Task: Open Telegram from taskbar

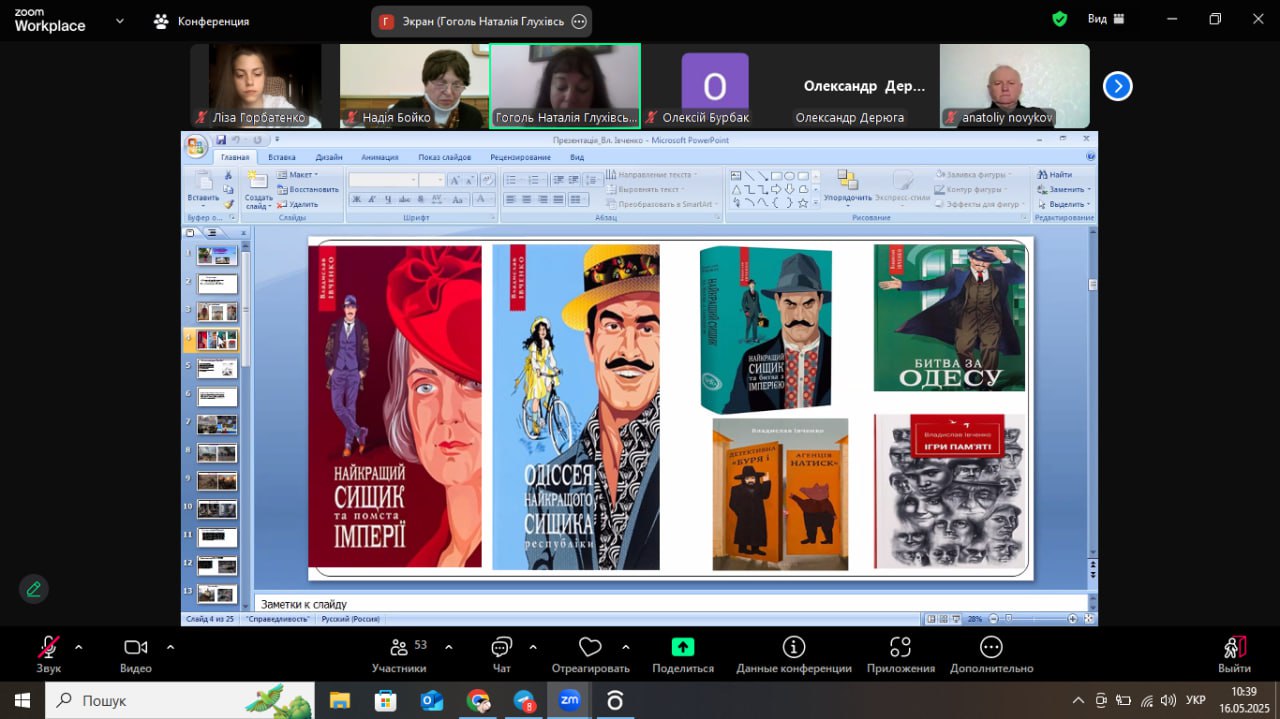Action: (524, 701)
